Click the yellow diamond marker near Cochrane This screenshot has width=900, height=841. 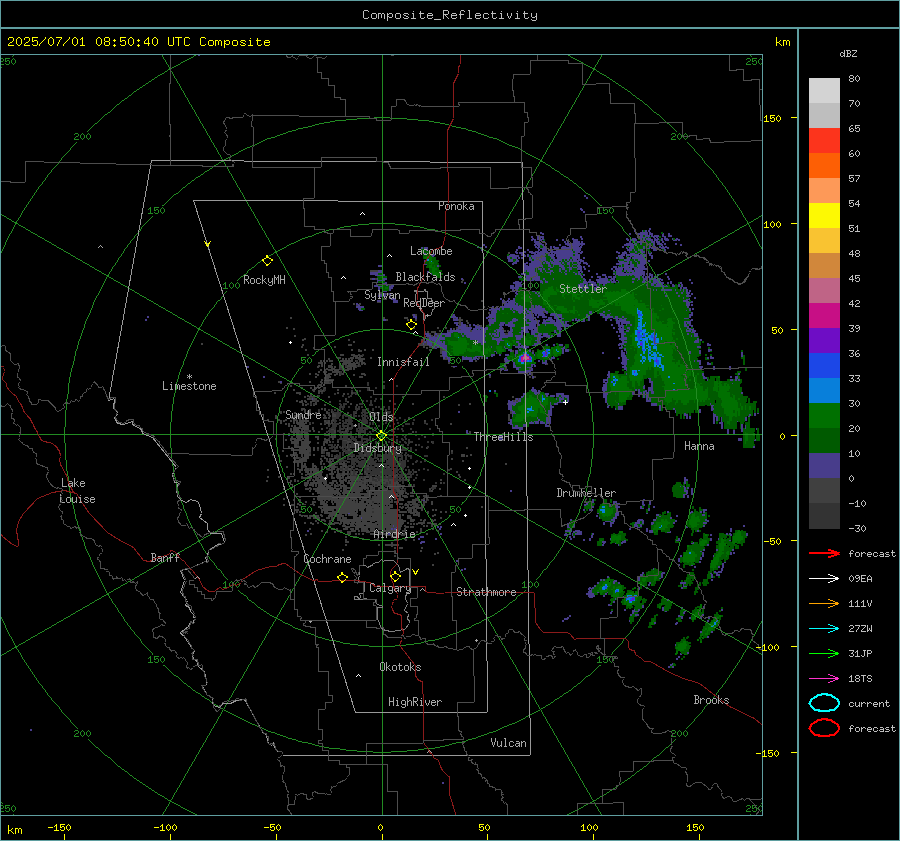[x=342, y=577]
